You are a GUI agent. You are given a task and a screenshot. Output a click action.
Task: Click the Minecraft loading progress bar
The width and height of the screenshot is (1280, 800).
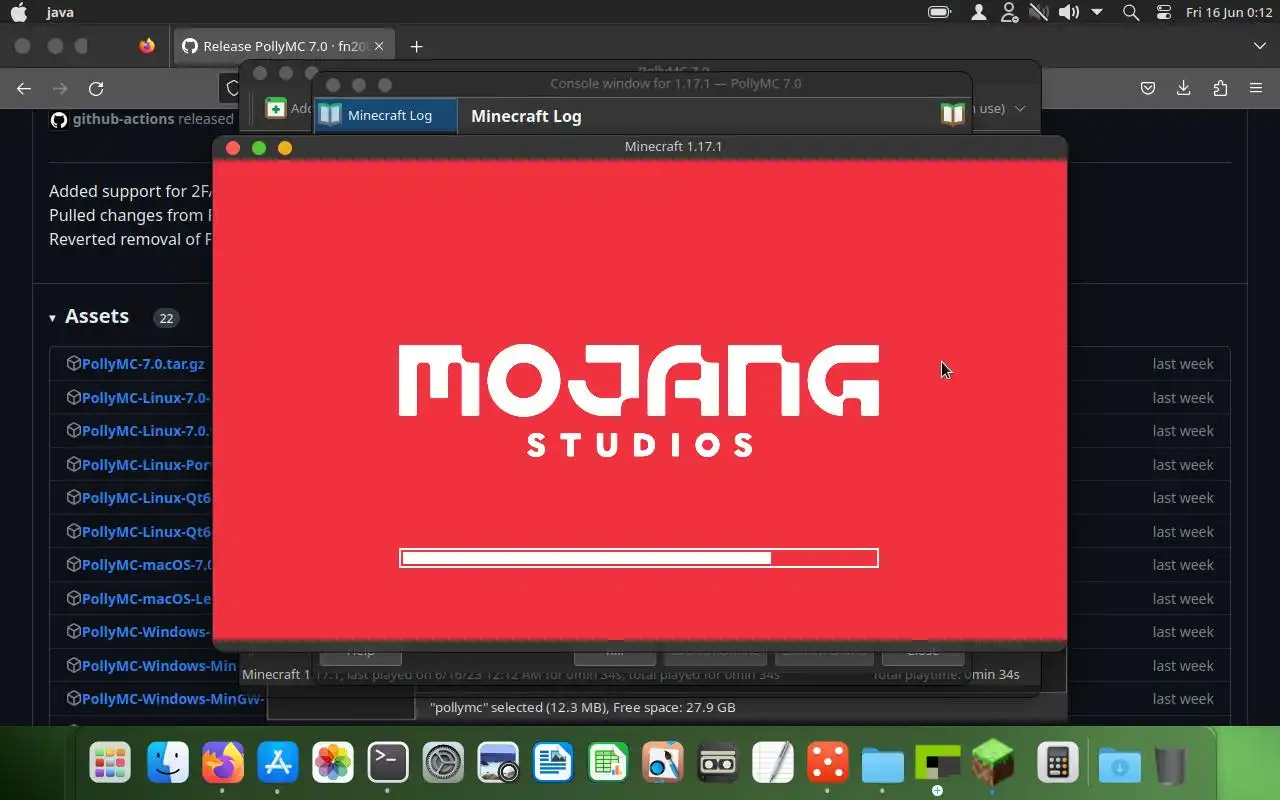pyautogui.click(x=639, y=558)
